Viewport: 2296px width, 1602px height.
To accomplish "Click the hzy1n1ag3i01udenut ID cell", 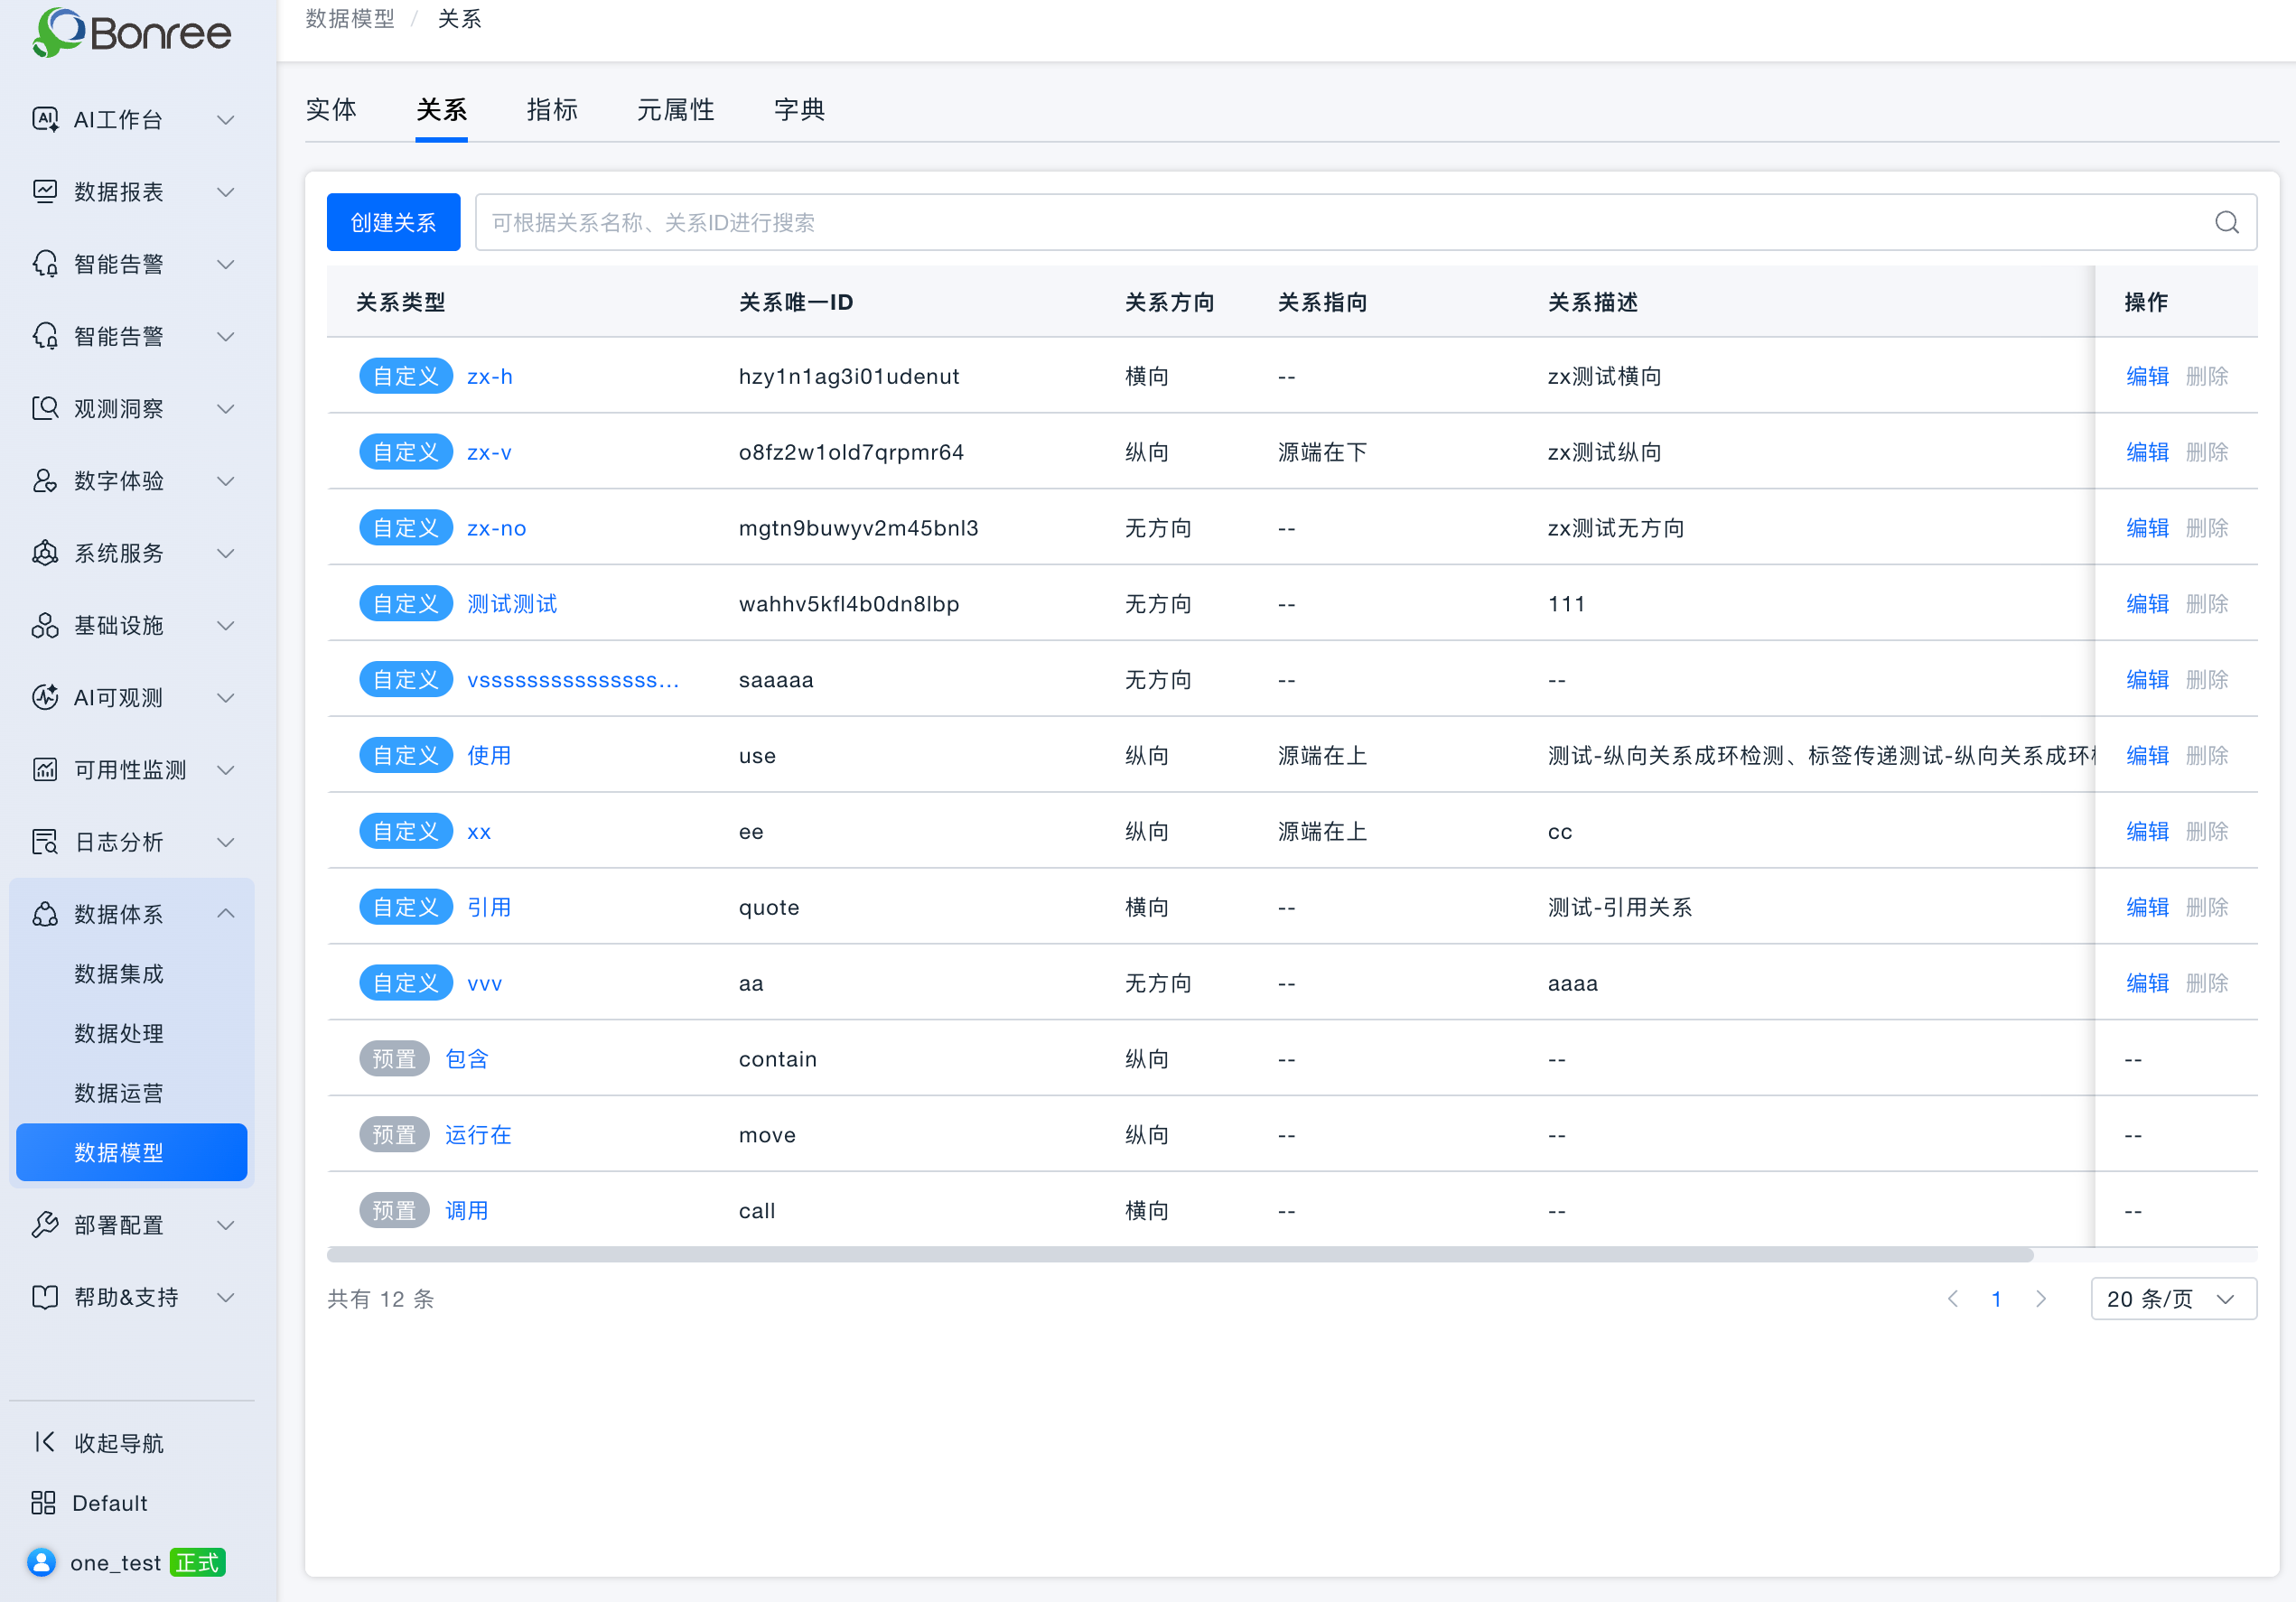I will pos(849,376).
